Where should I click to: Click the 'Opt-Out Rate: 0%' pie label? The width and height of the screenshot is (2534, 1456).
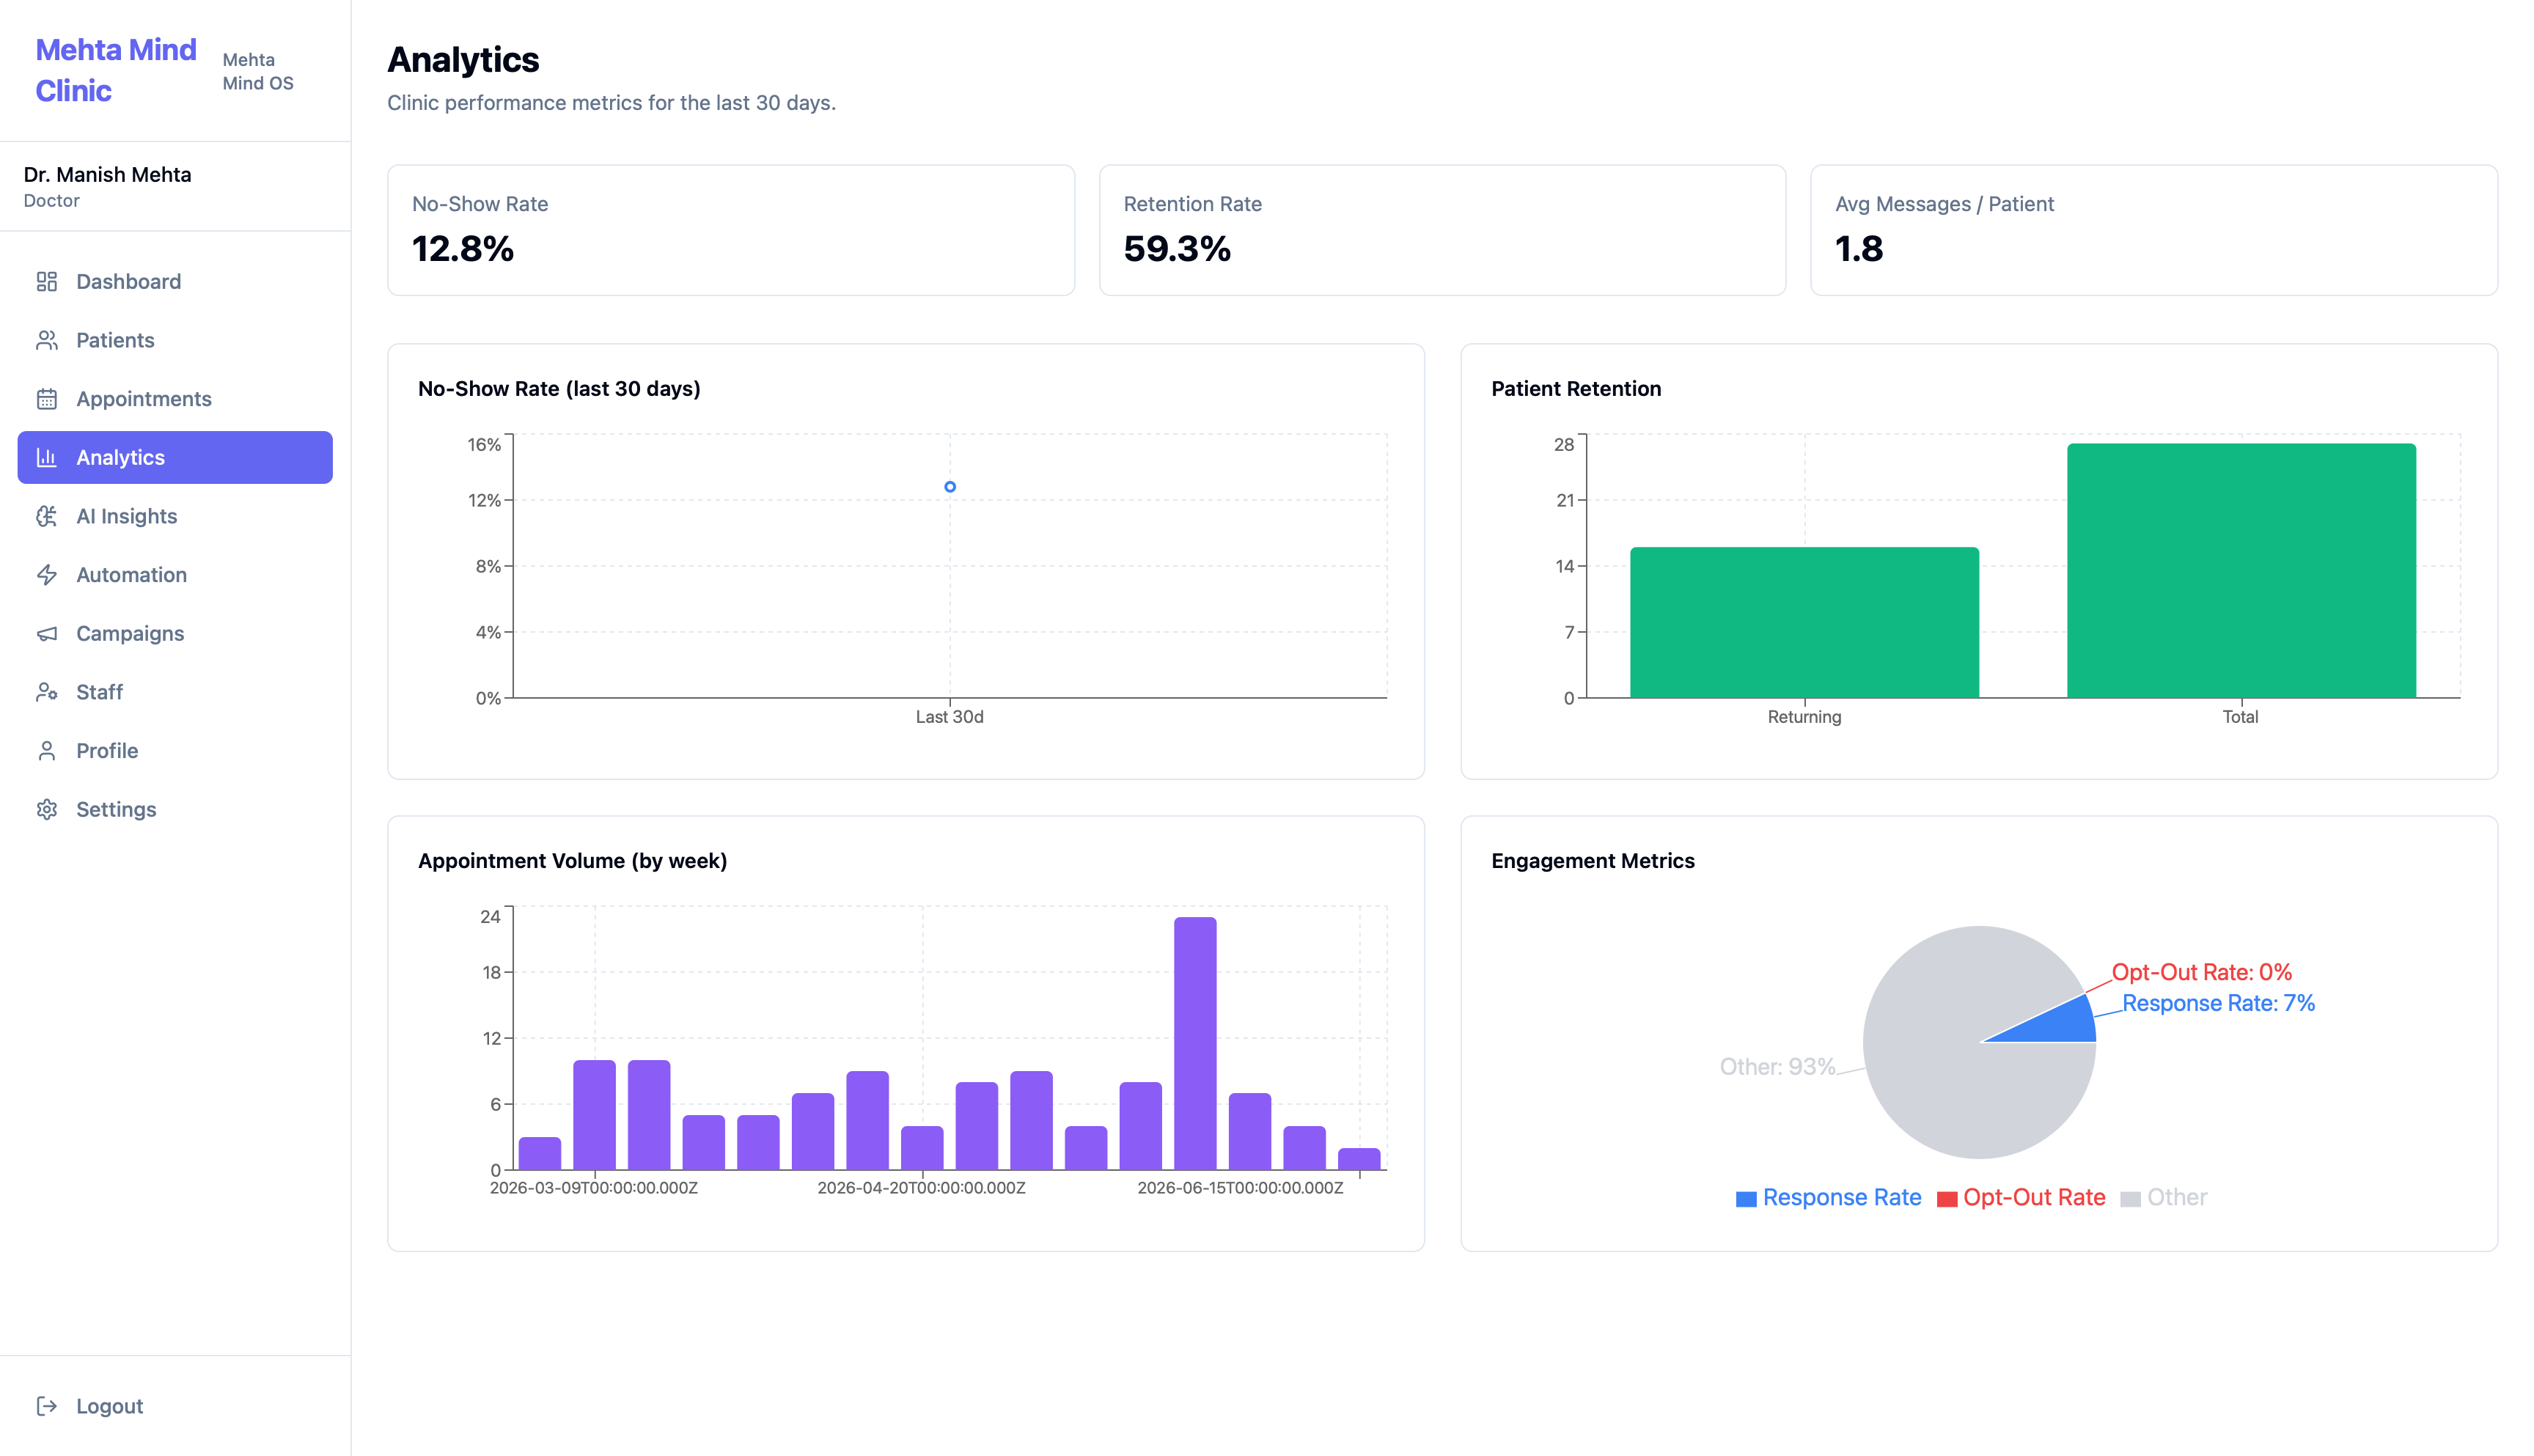click(2201, 972)
